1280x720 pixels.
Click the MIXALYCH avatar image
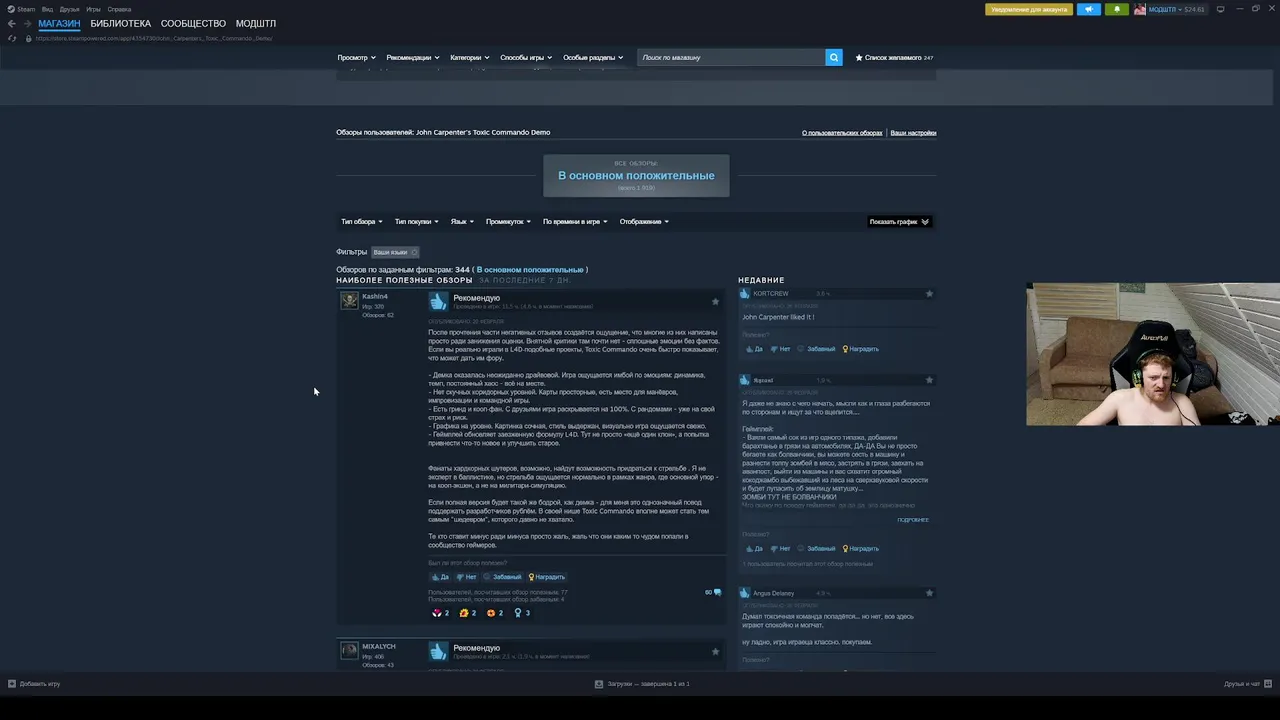349,651
